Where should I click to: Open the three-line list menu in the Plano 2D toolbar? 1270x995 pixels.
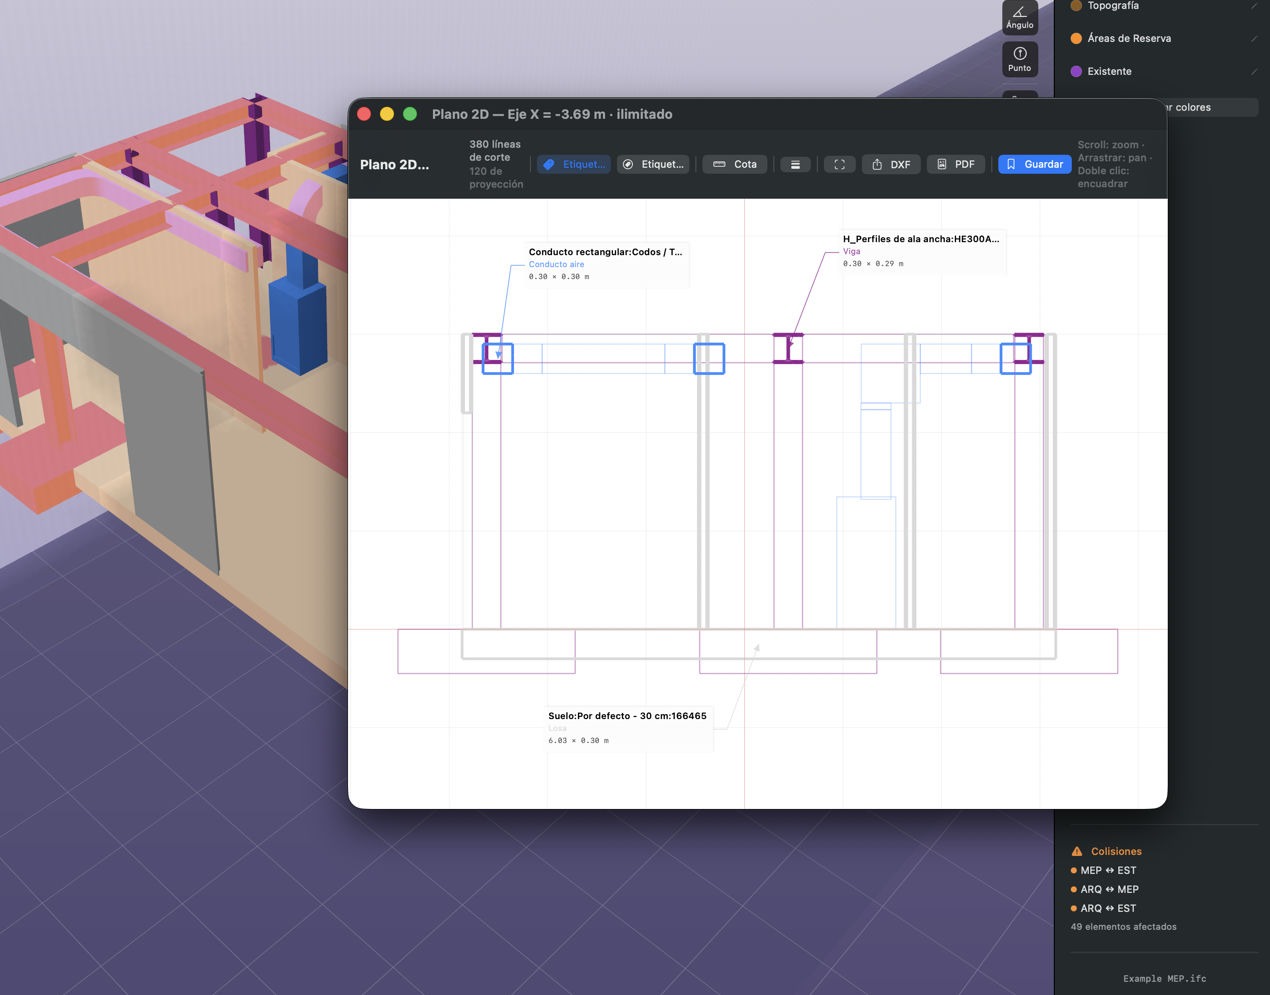795,164
